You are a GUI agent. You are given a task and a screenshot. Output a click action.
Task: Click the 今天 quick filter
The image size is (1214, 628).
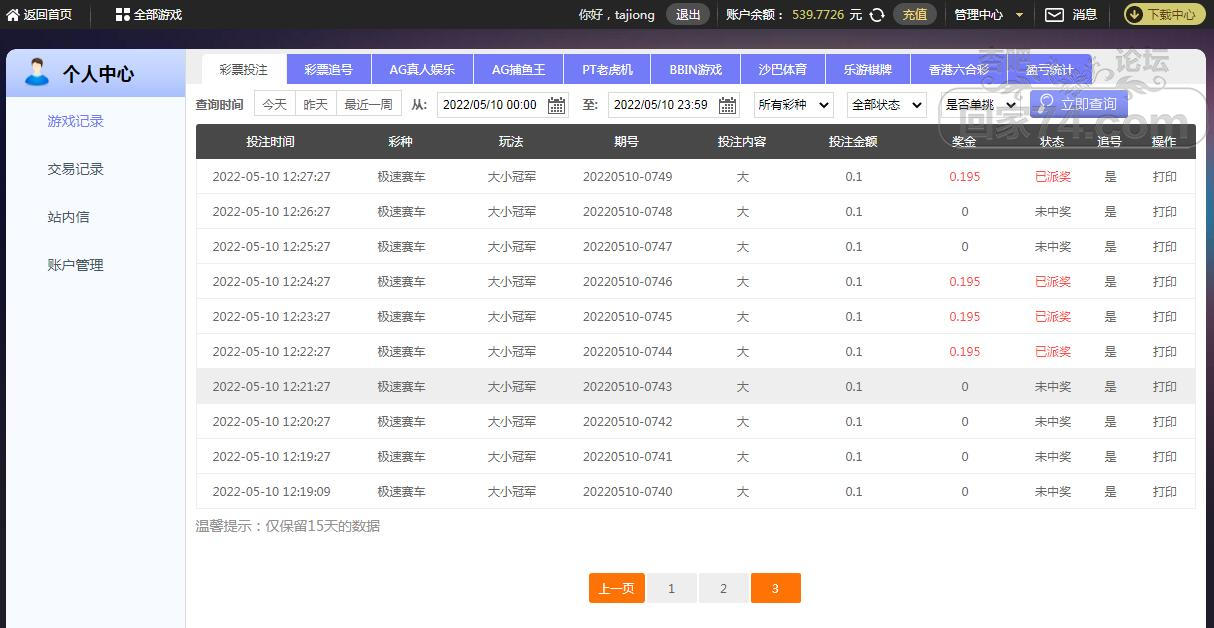(x=275, y=104)
